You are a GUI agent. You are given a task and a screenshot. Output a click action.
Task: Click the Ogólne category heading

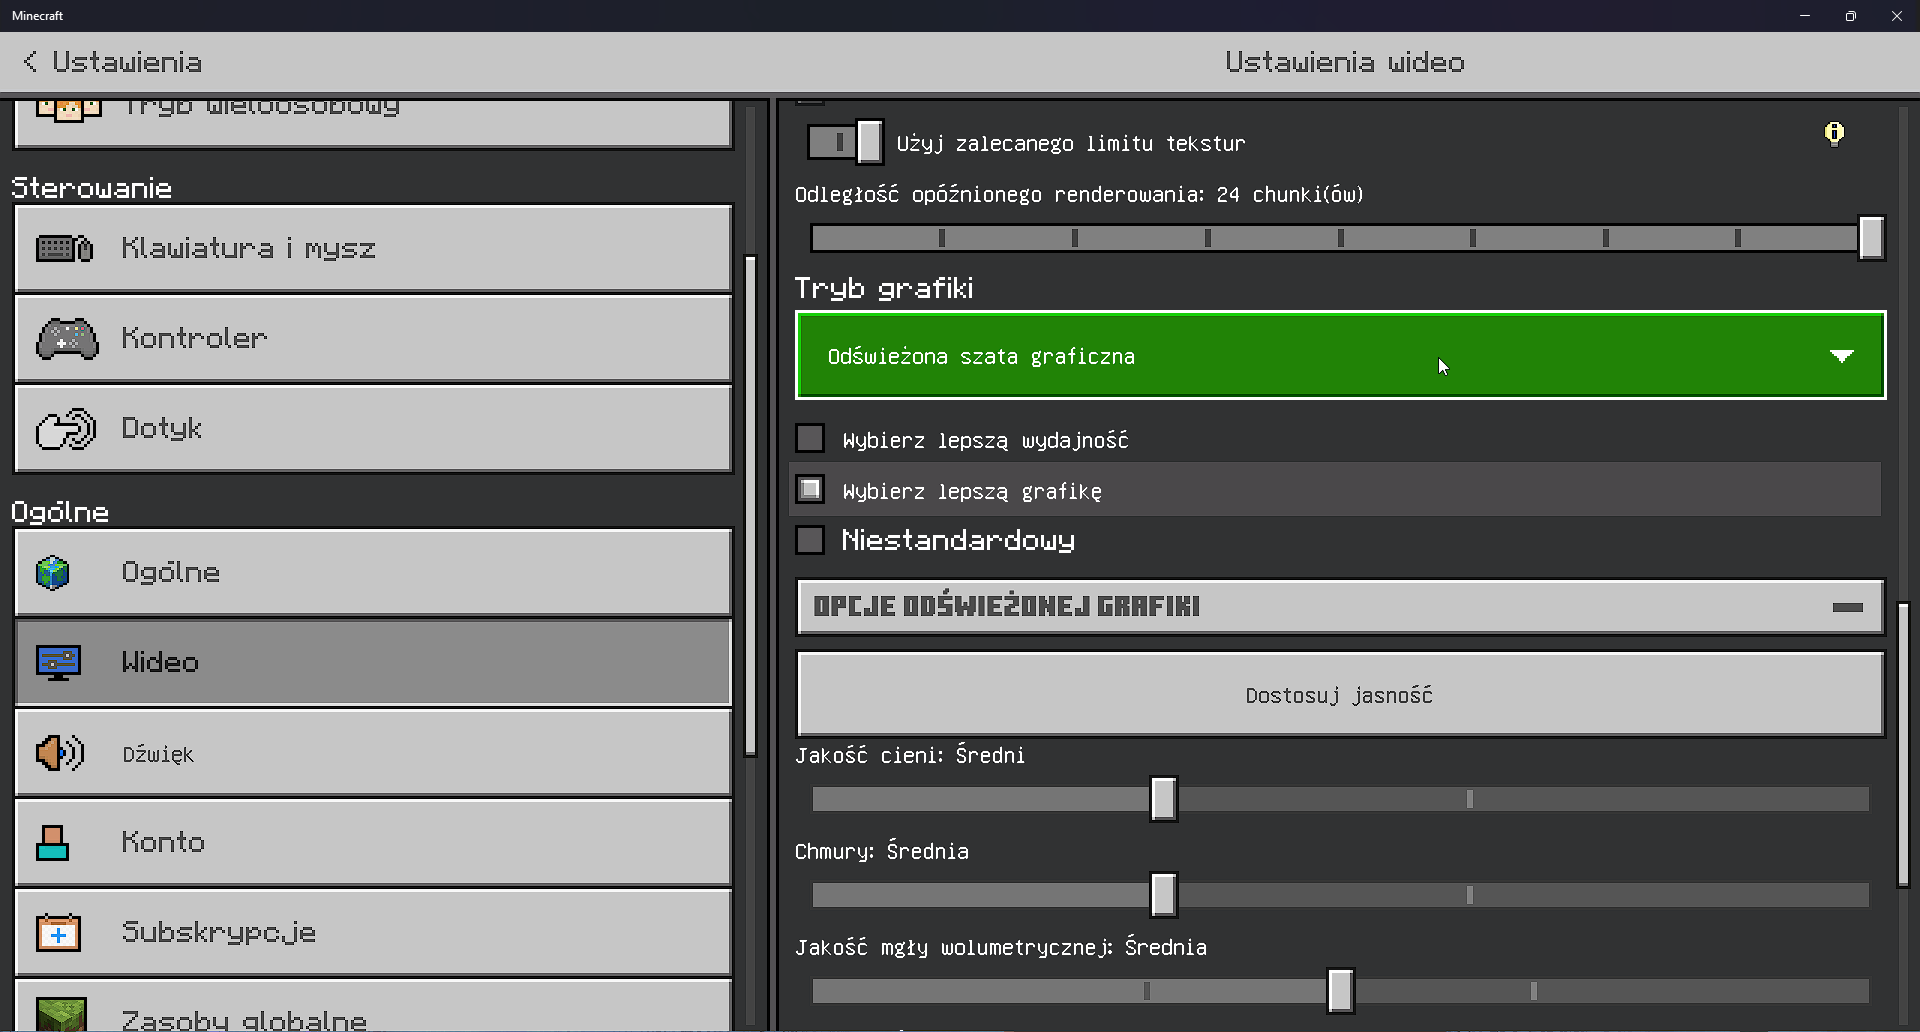pyautogui.click(x=60, y=512)
